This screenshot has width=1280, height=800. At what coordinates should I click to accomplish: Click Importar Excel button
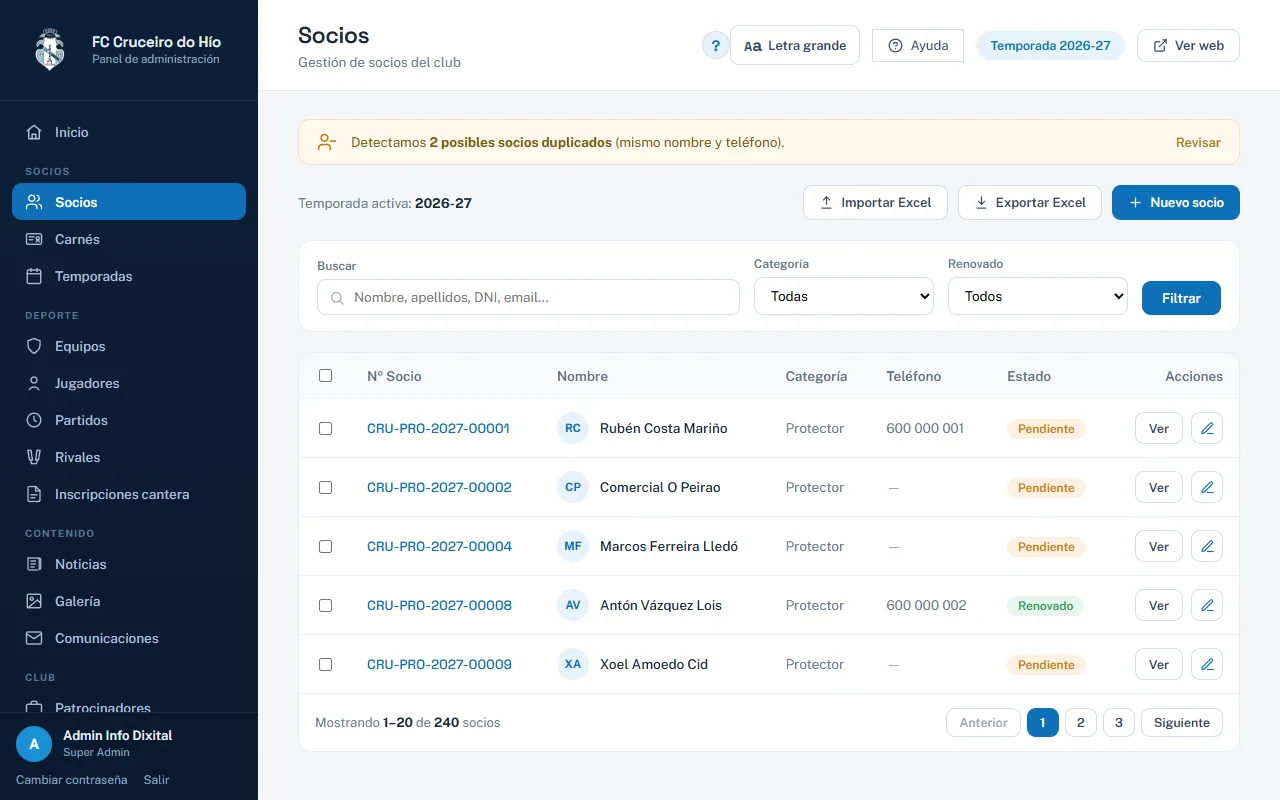click(875, 202)
